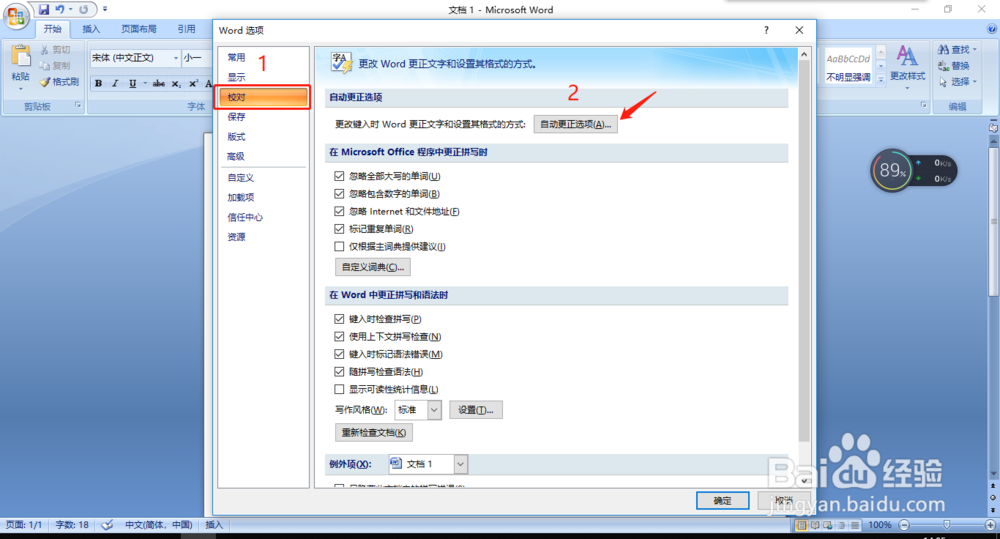Select 自定义 category in Word Options
Screen dimensions: 1000x539
[263, 178]
